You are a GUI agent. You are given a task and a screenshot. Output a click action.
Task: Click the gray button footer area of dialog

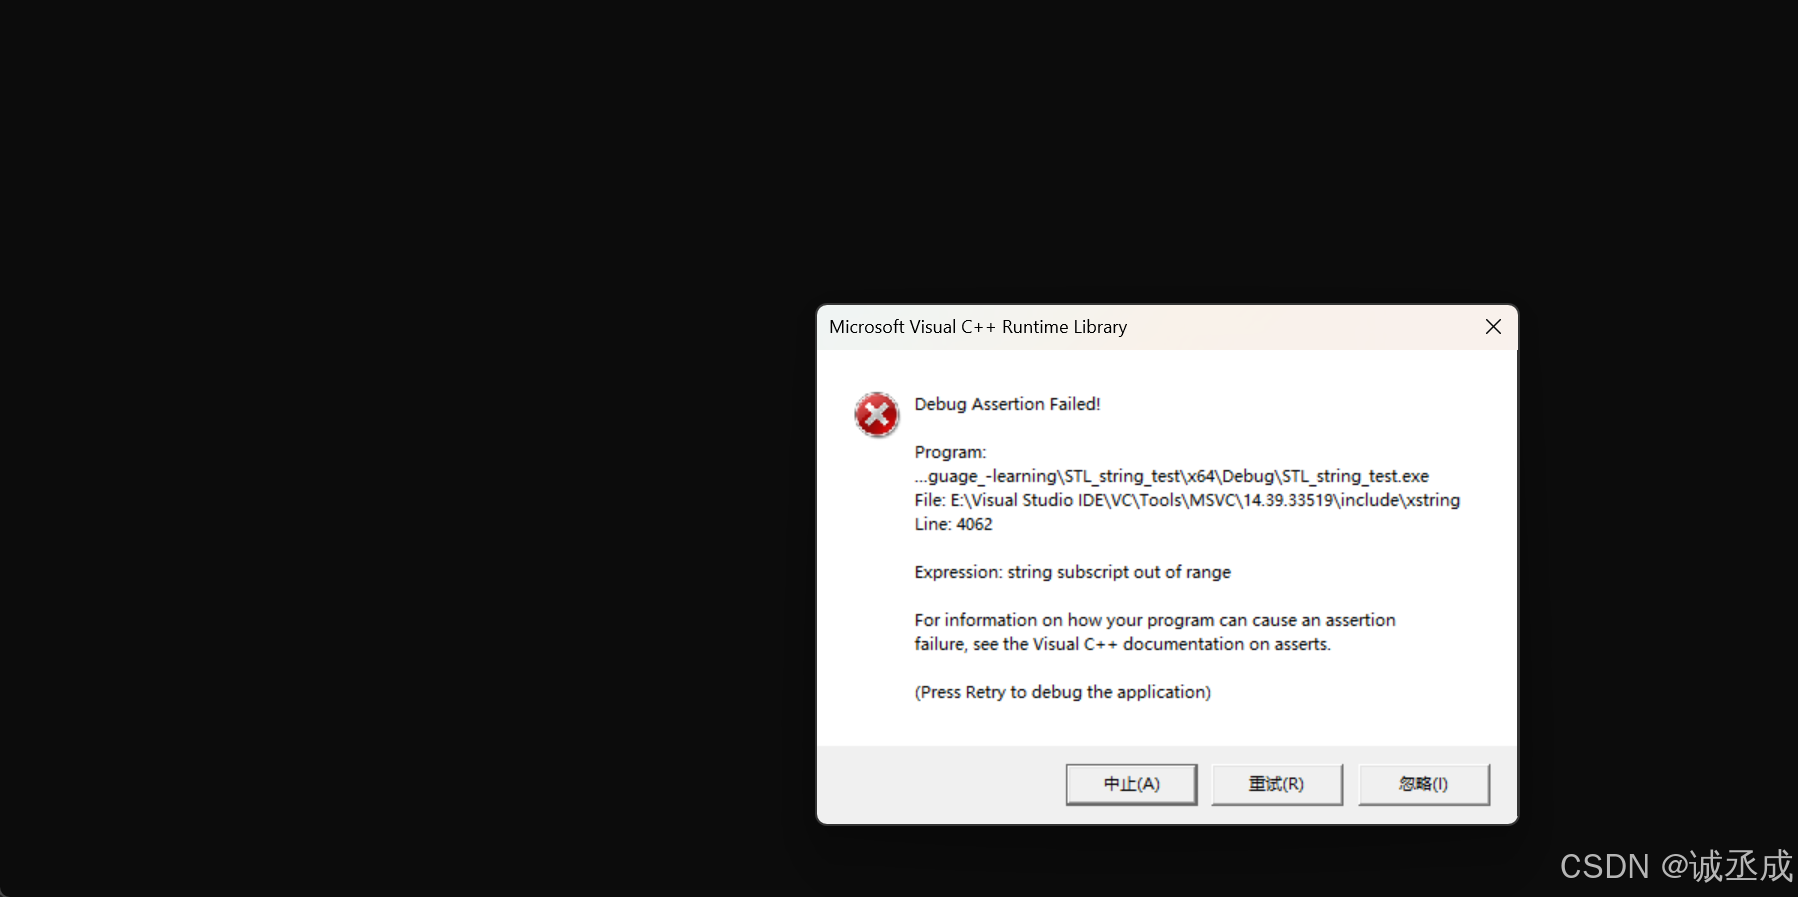[x=940, y=784]
